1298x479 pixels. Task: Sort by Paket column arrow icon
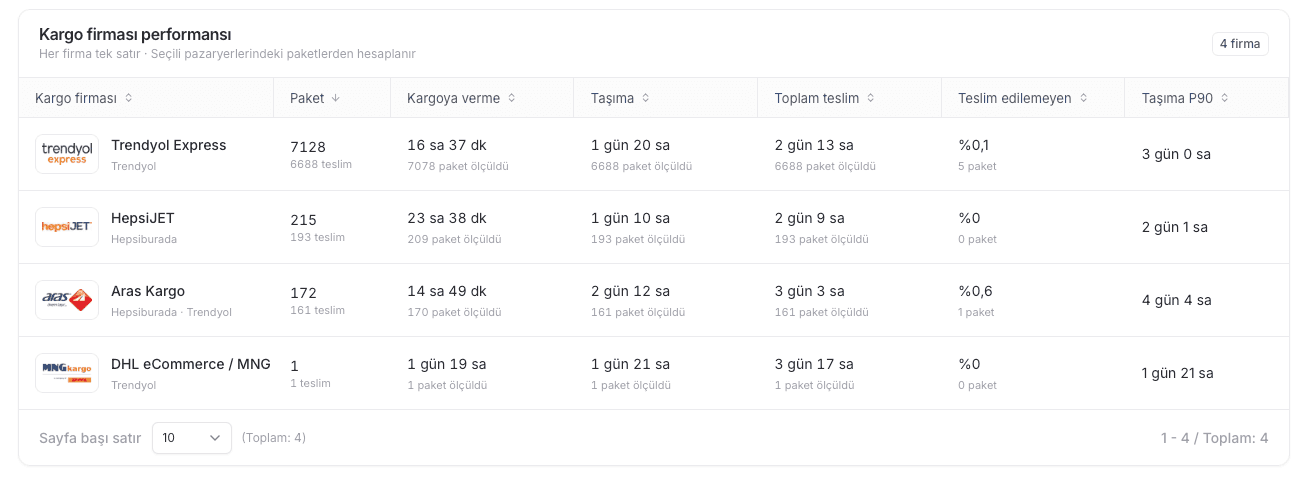[x=336, y=98]
